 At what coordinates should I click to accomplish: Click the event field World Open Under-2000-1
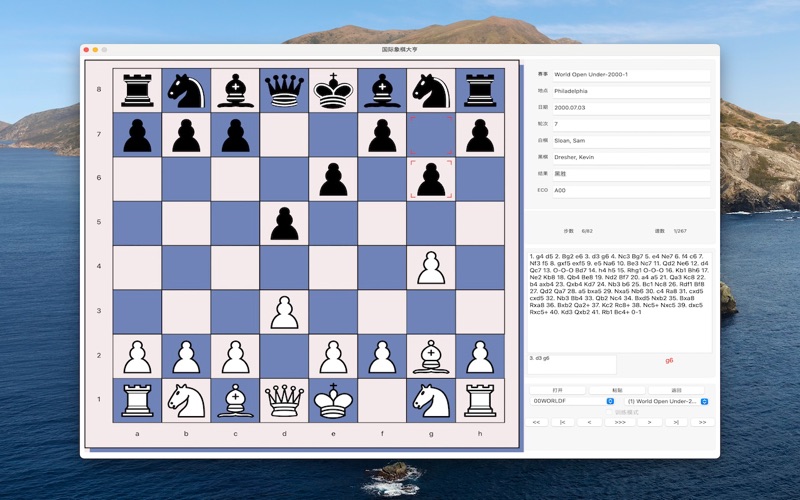coord(631,75)
